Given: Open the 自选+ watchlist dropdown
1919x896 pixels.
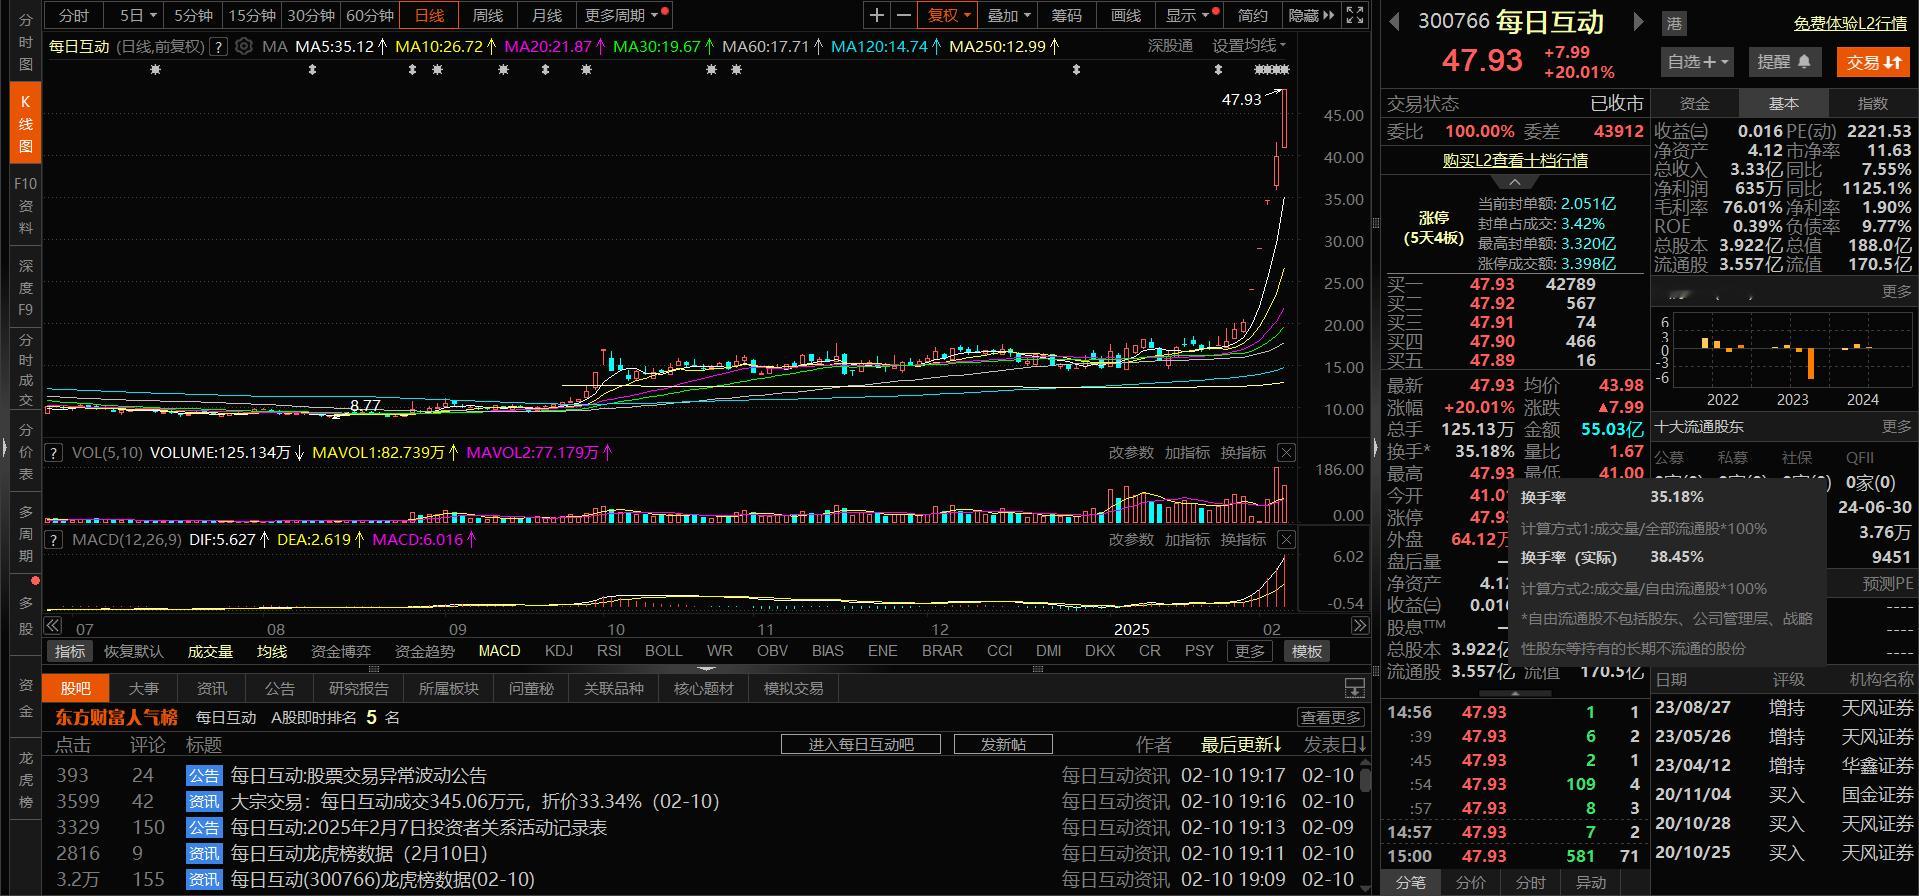Looking at the screenshot, I should click(1698, 62).
